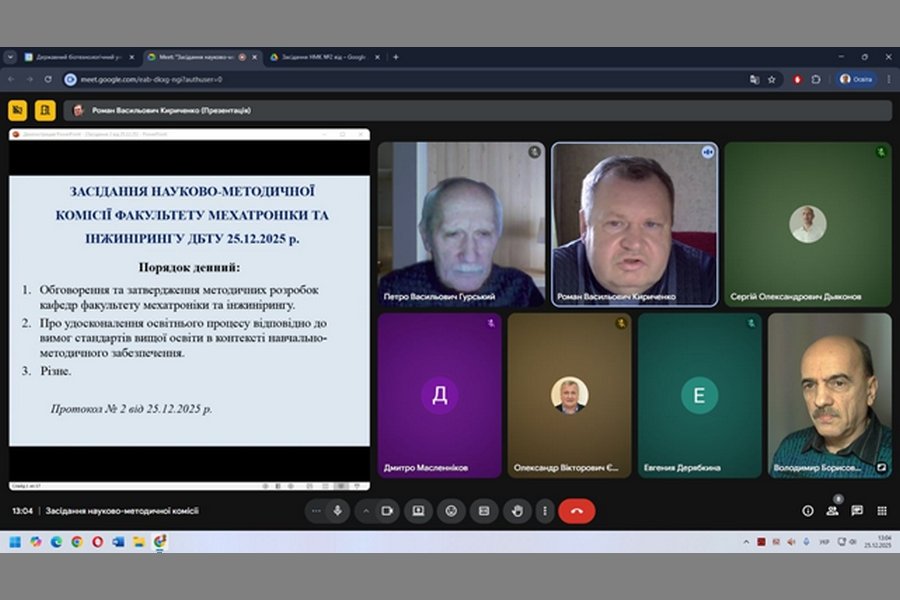Click the Освіта profile button
This screenshot has width=900, height=600.
[856, 79]
